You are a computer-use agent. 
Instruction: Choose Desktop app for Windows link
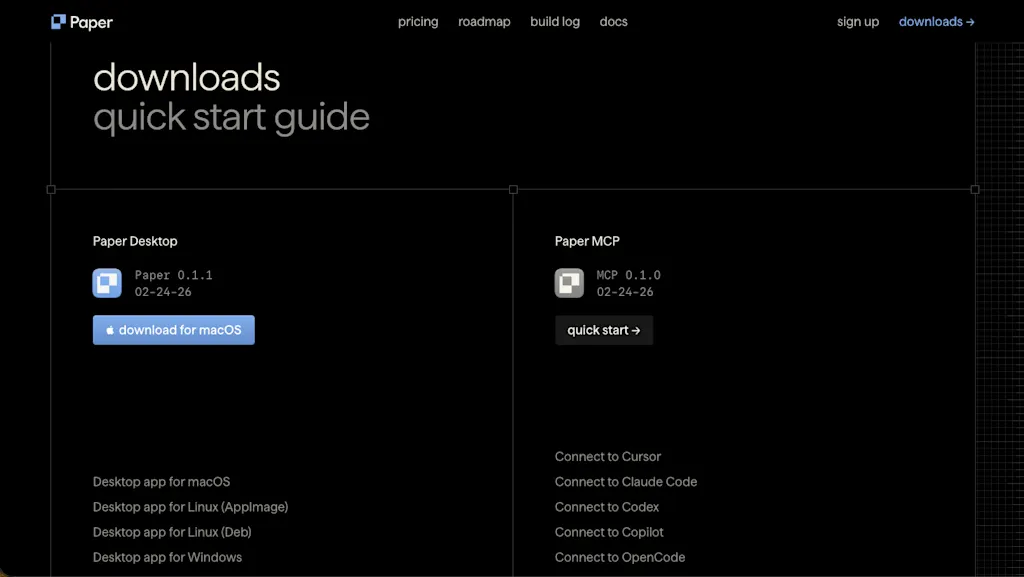pos(167,557)
